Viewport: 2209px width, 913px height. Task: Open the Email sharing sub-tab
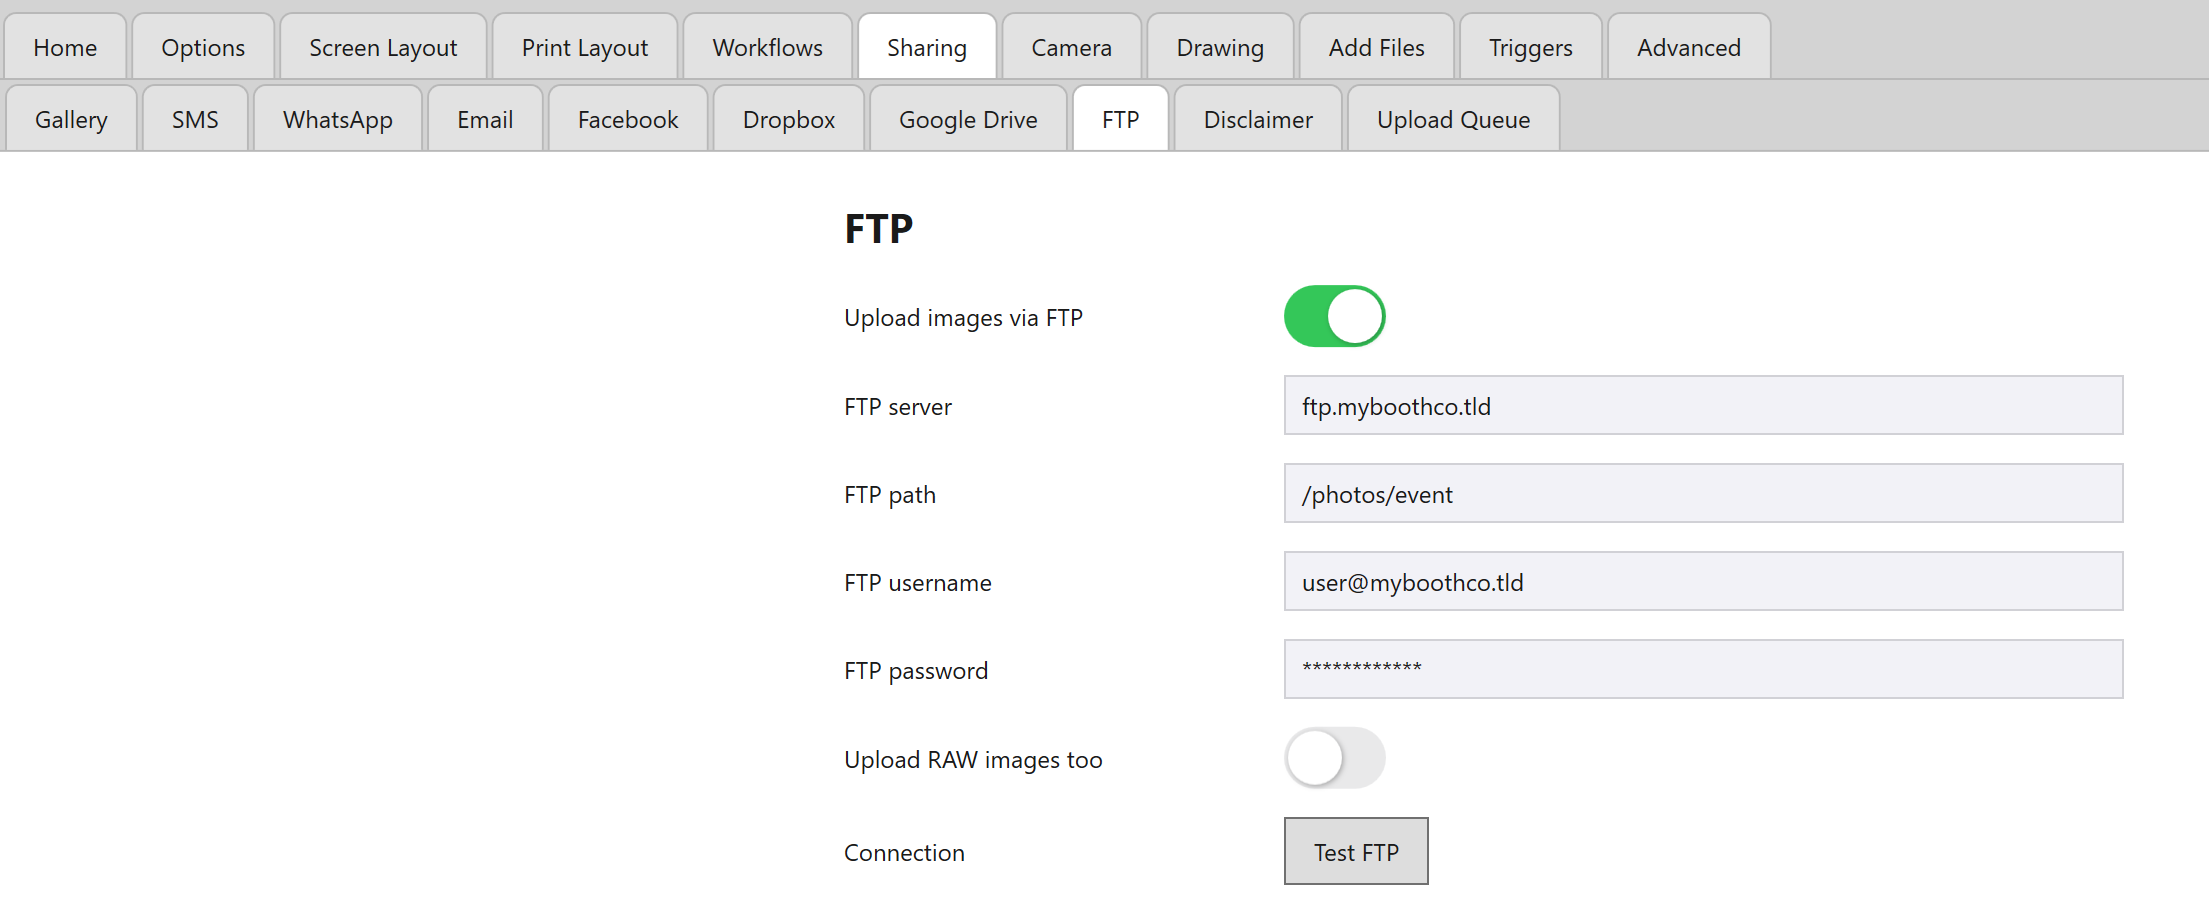pyautogui.click(x=485, y=119)
